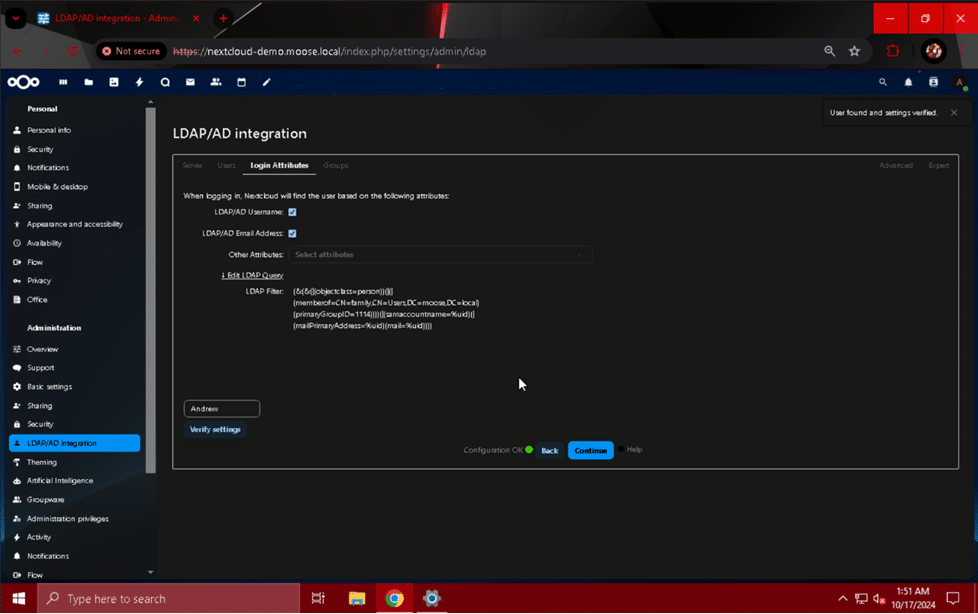Toggle the LDAP/AD Username checkbox
The height and width of the screenshot is (614, 978).
coord(293,212)
